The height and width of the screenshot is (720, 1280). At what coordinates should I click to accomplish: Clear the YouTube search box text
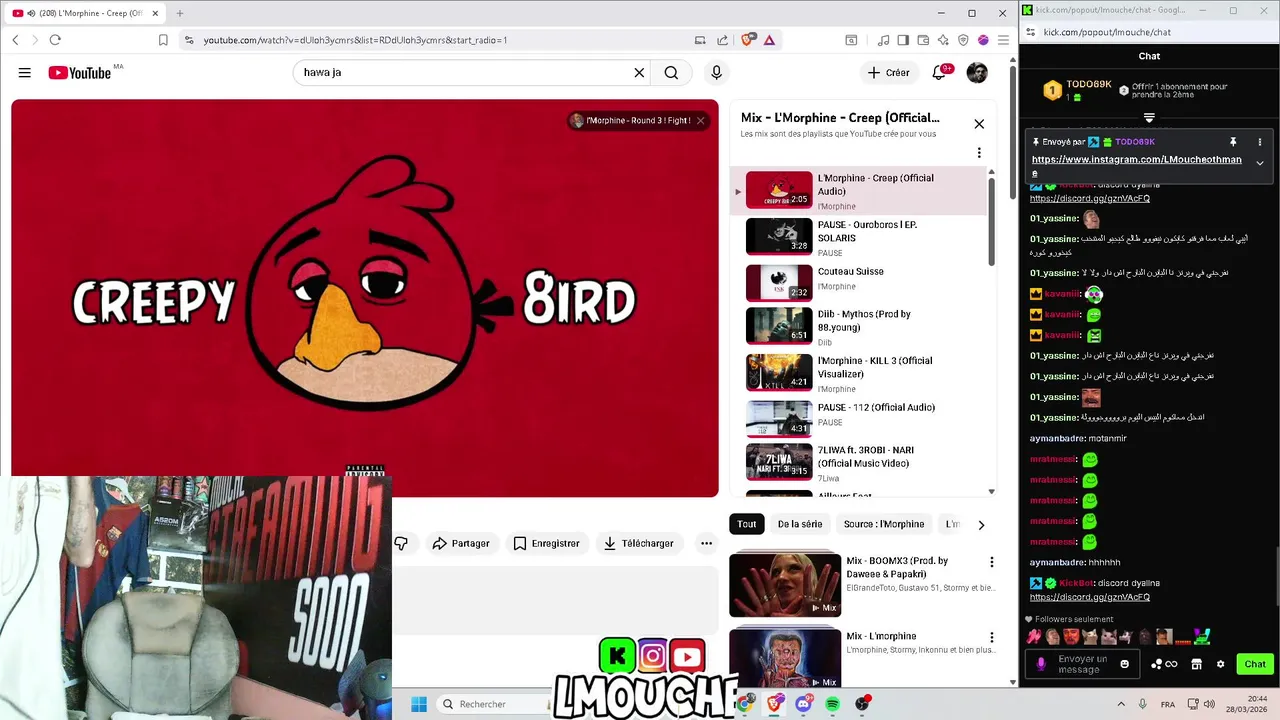coord(639,72)
